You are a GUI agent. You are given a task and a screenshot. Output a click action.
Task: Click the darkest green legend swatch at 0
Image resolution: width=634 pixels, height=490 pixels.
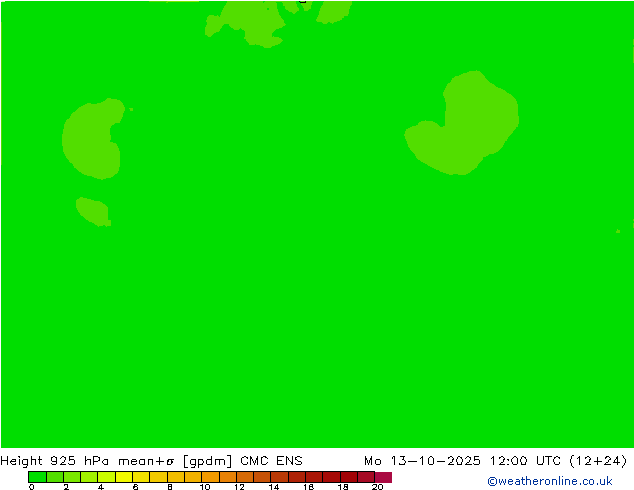[37, 477]
